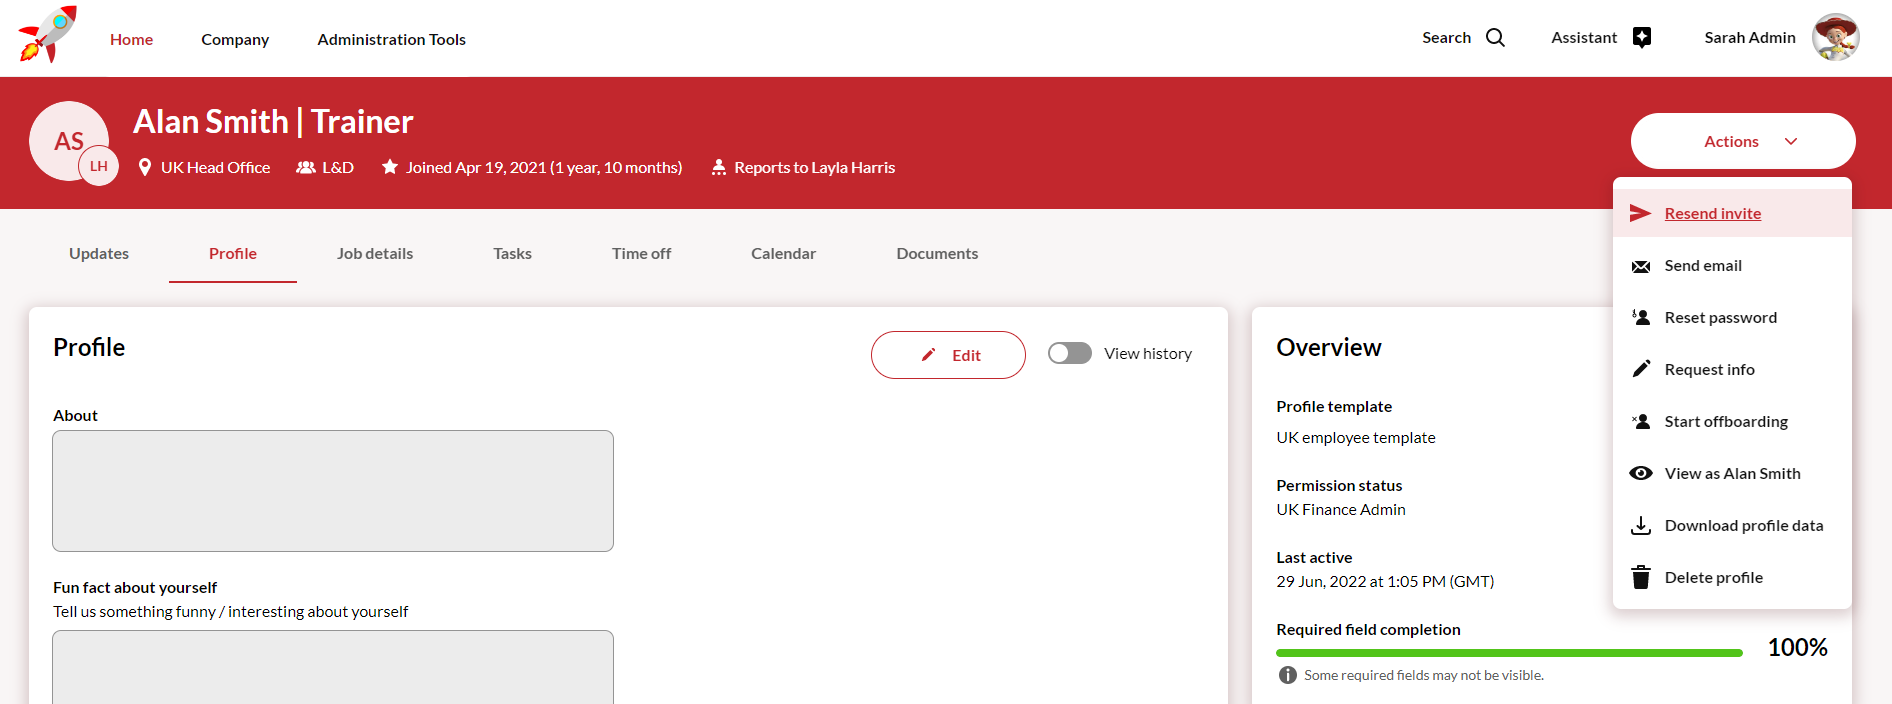Open the Assistant sparkle icon
Screen dimensions: 1892x704
click(1642, 38)
